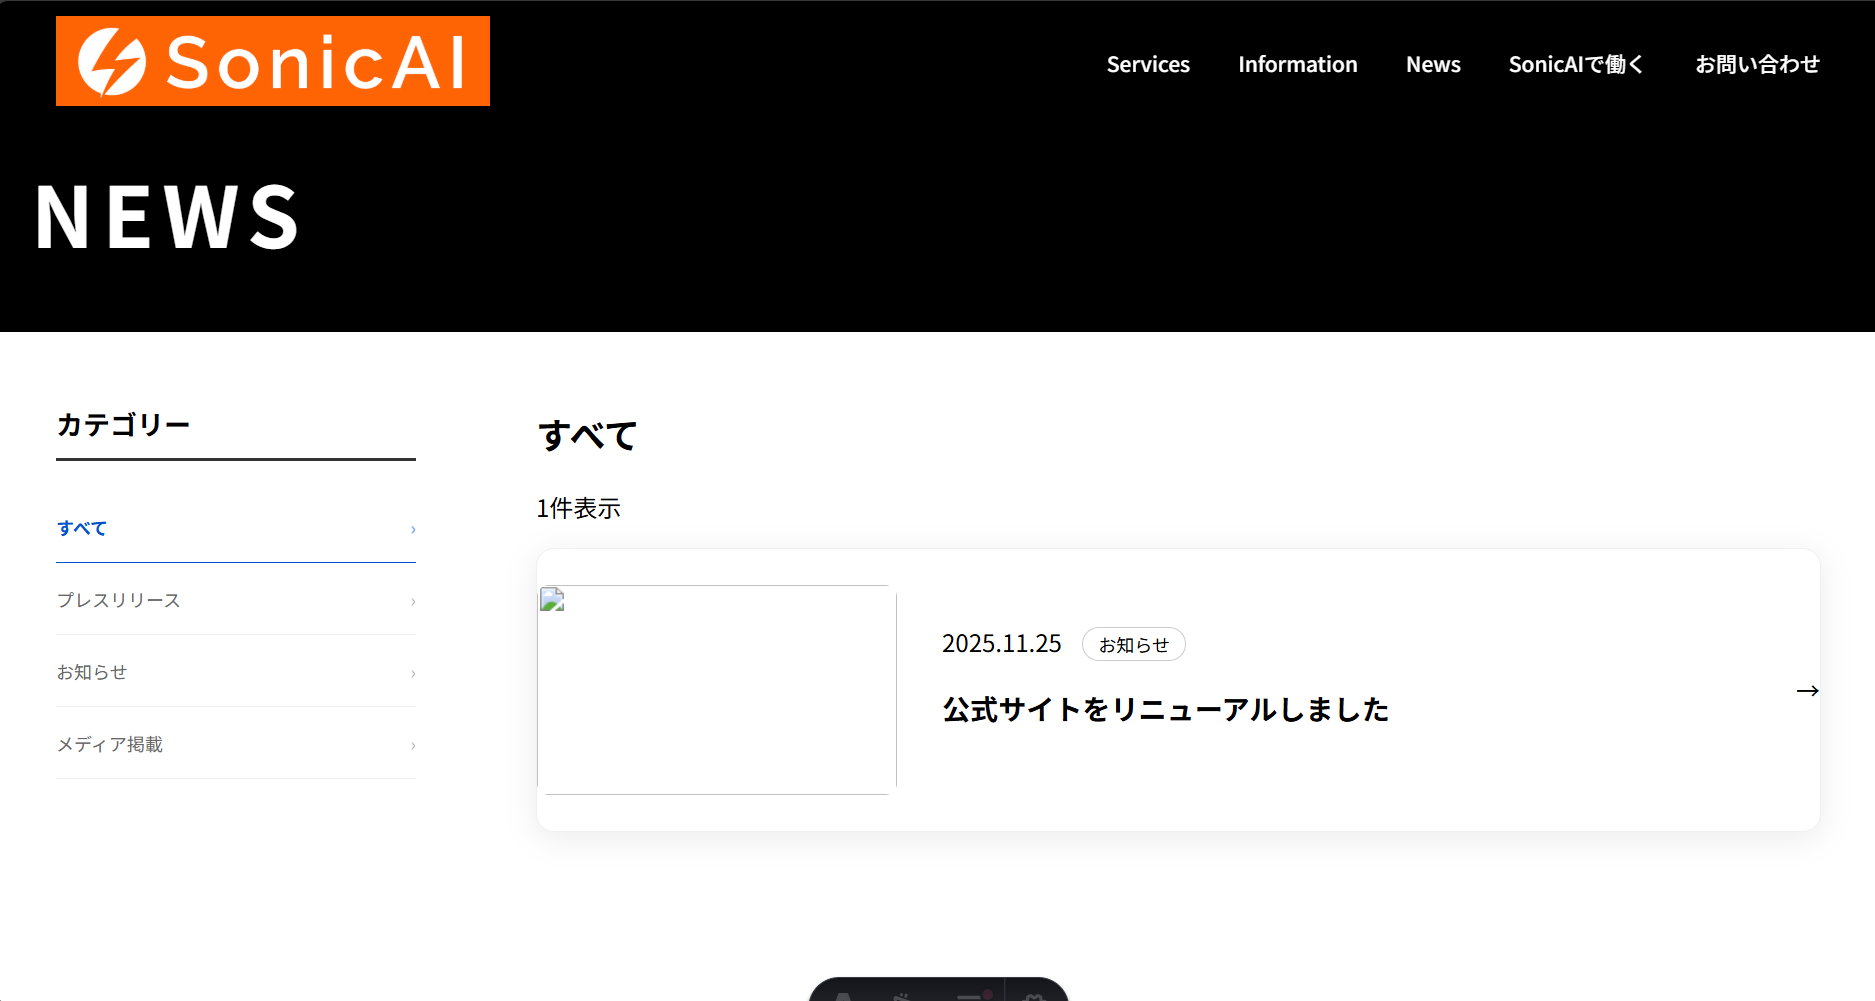
Task: Click the right arrow on article card
Action: (x=1806, y=691)
